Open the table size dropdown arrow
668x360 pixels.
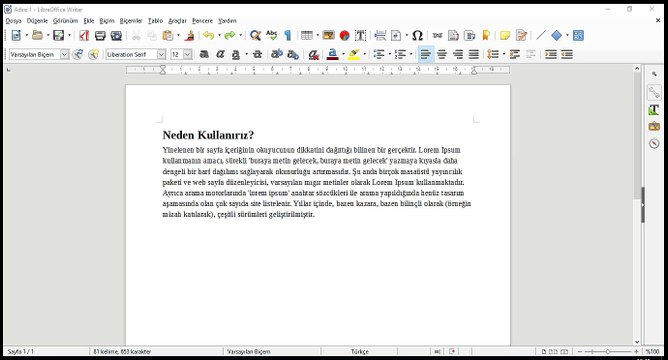click(x=317, y=35)
